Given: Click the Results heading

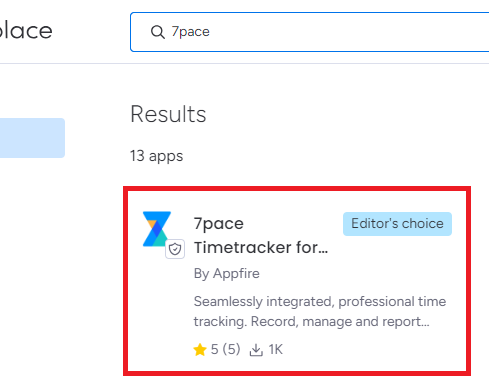Looking at the screenshot, I should (168, 114).
